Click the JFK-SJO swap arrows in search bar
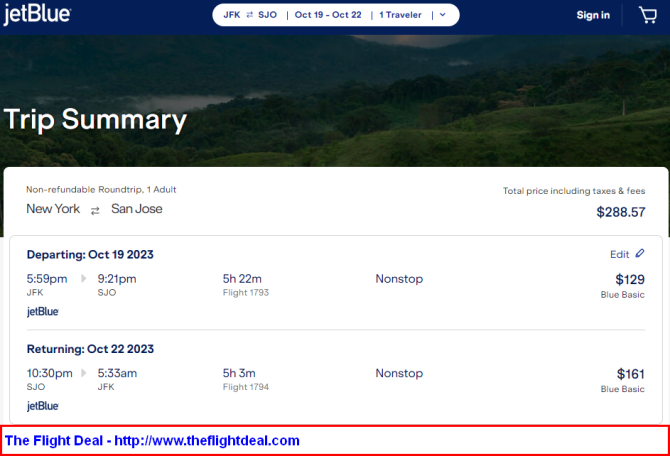 [250, 15]
